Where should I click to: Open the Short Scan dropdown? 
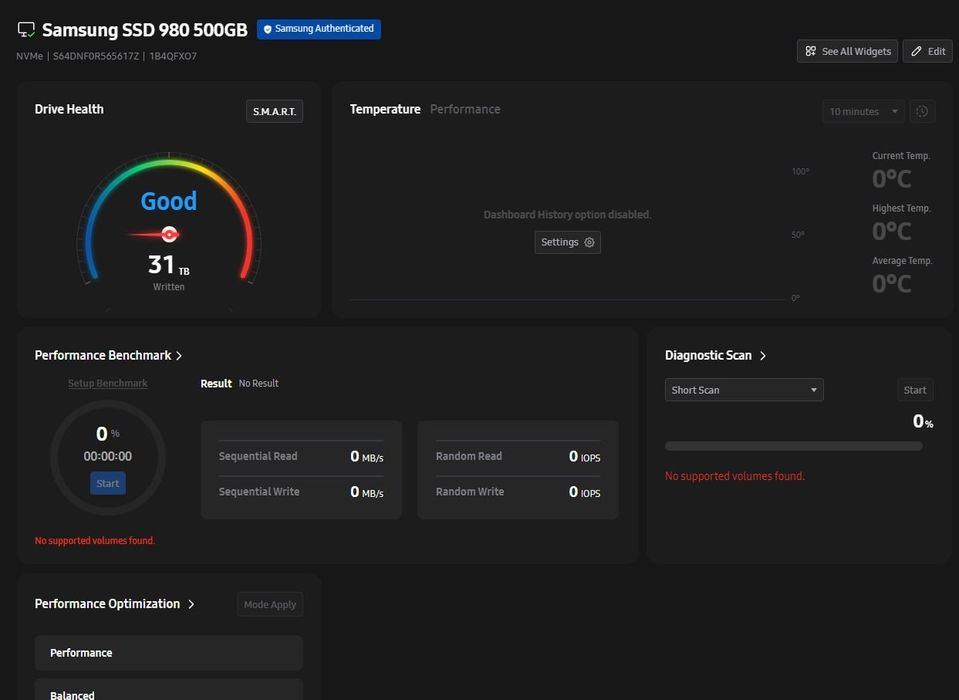click(x=744, y=390)
